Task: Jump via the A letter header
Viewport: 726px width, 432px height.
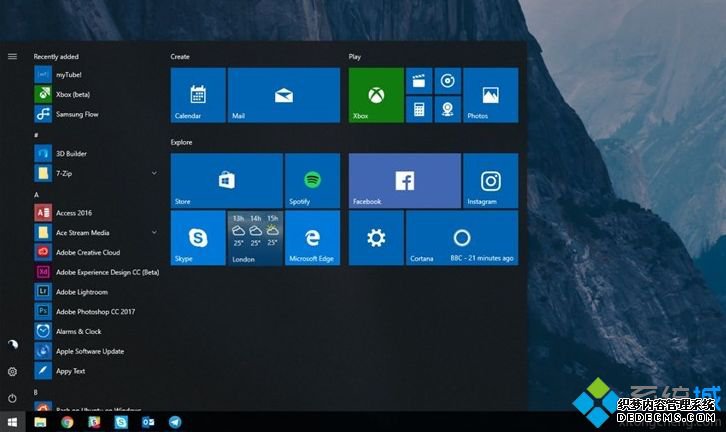Action: 36,195
